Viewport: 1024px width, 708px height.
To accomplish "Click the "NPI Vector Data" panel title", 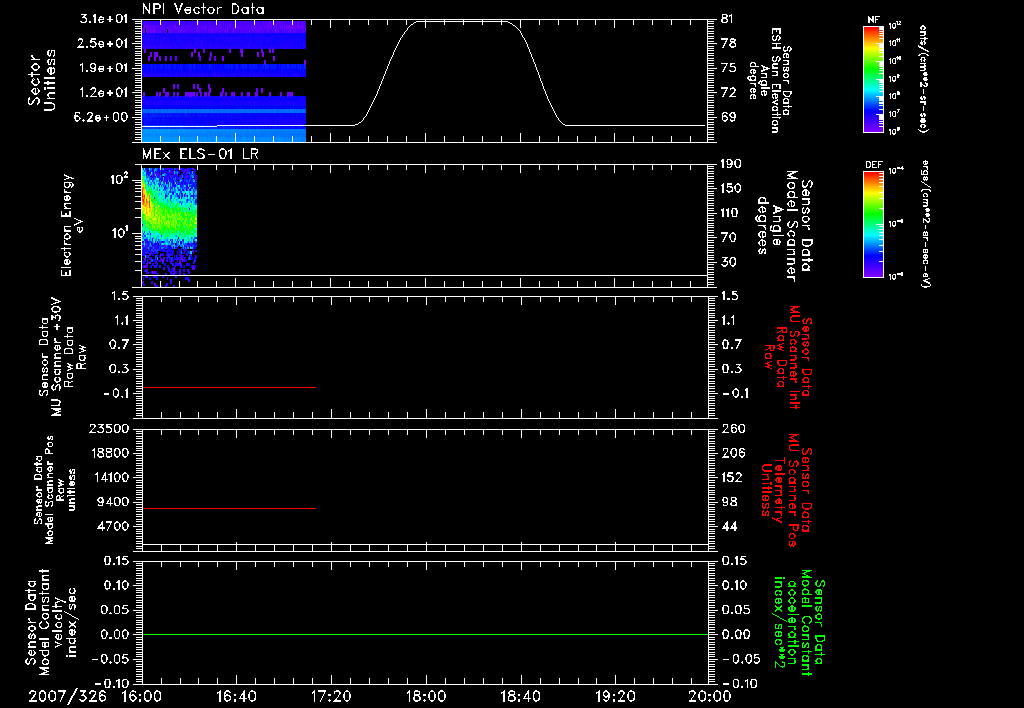I will click(x=203, y=9).
